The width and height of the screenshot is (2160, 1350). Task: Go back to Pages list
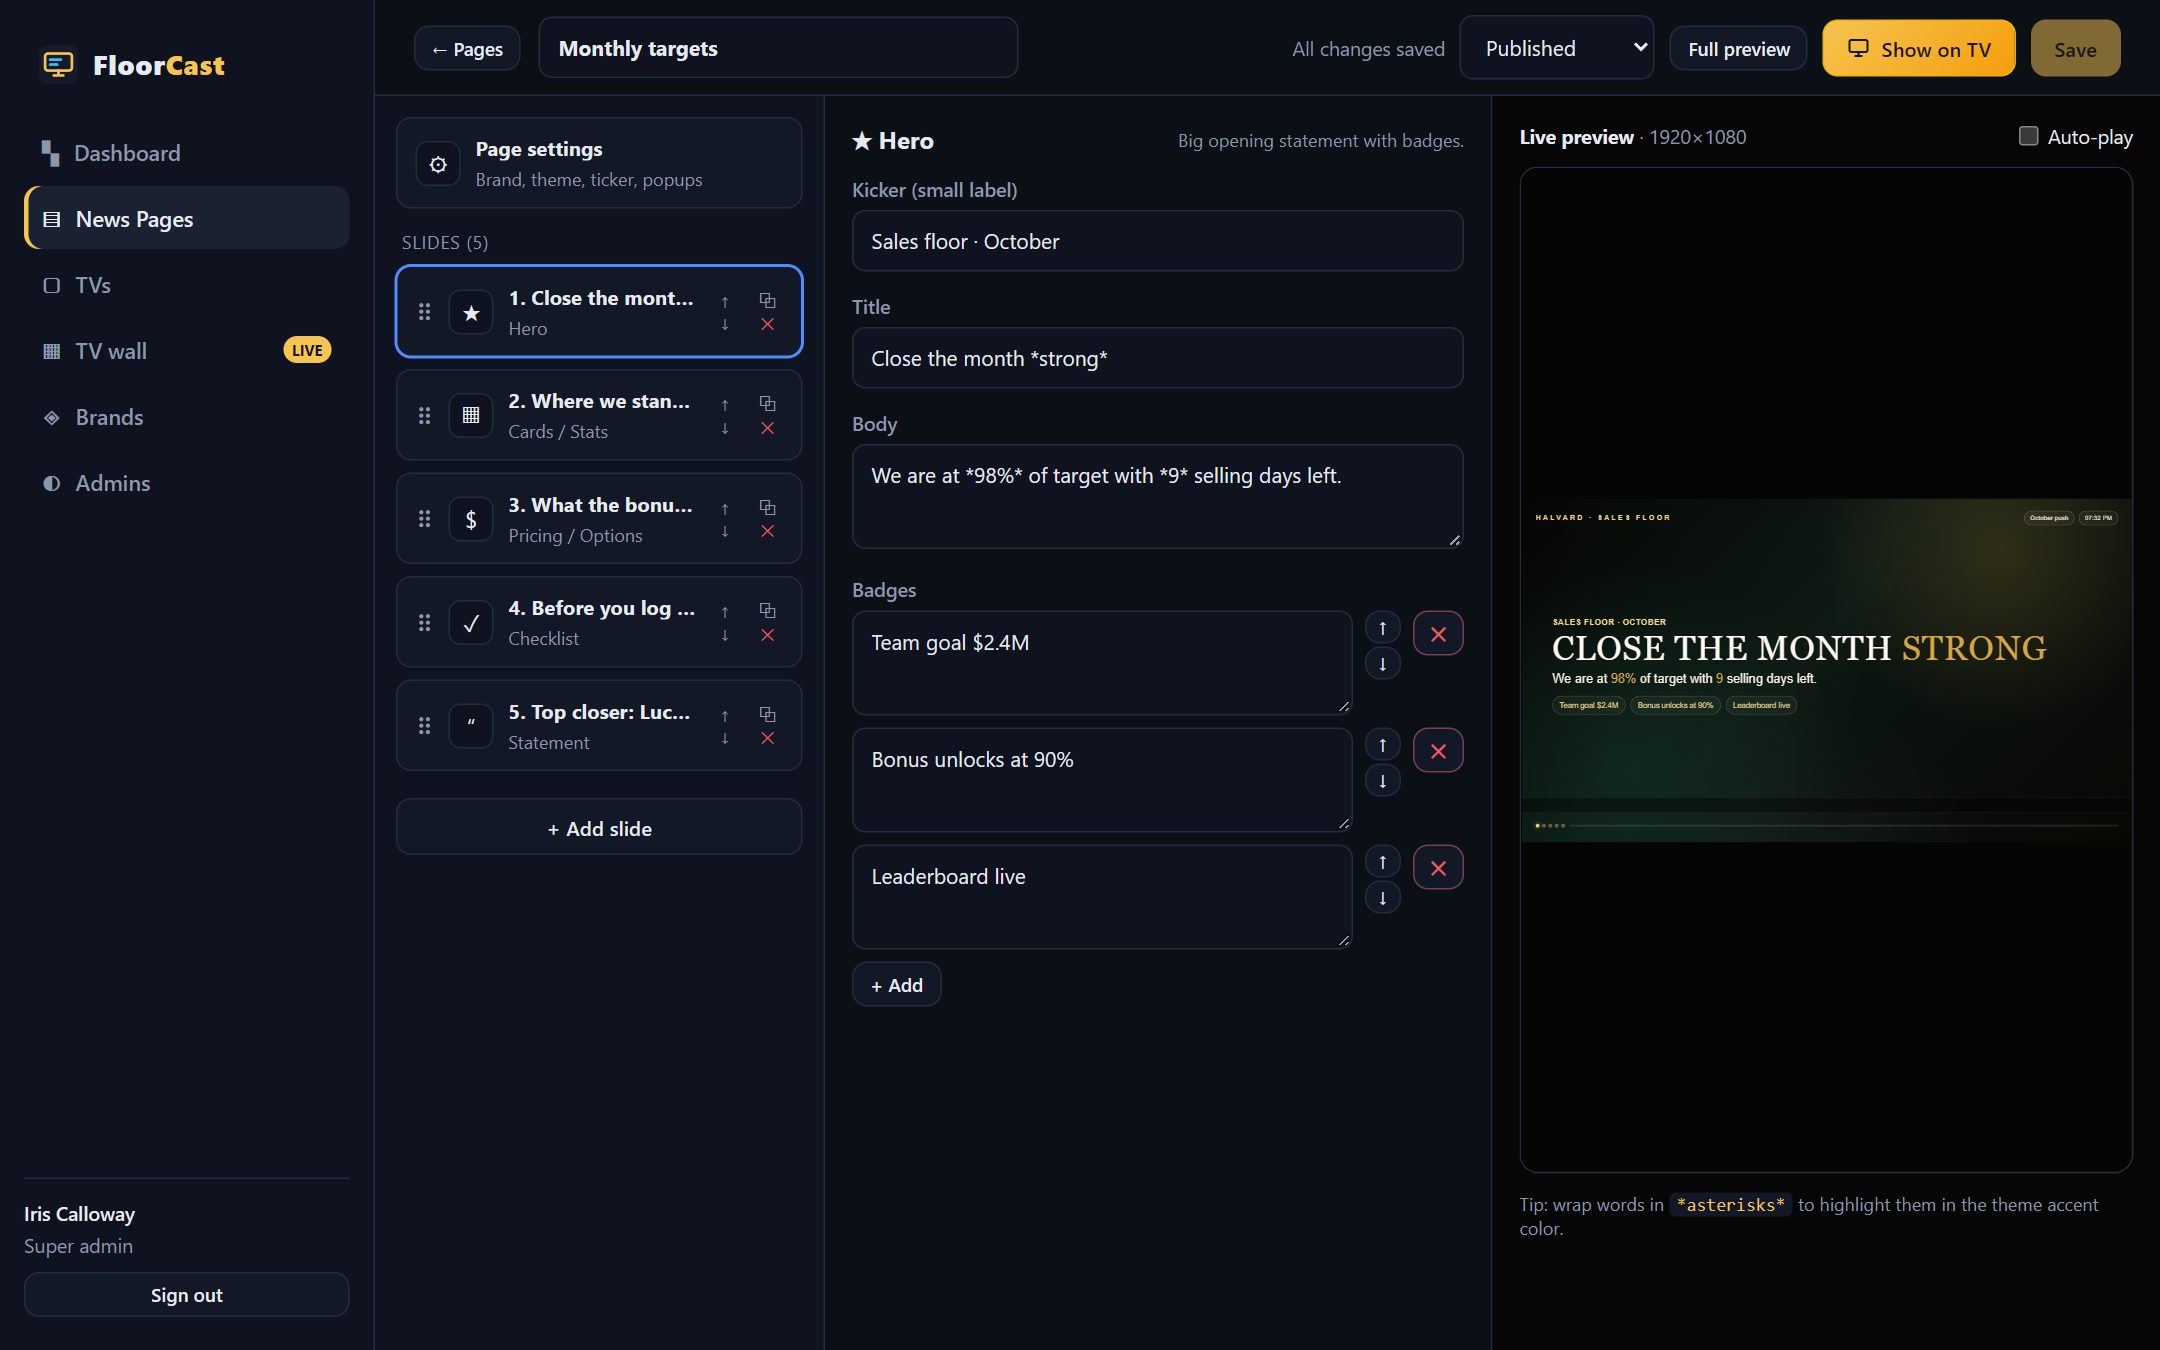tap(467, 49)
